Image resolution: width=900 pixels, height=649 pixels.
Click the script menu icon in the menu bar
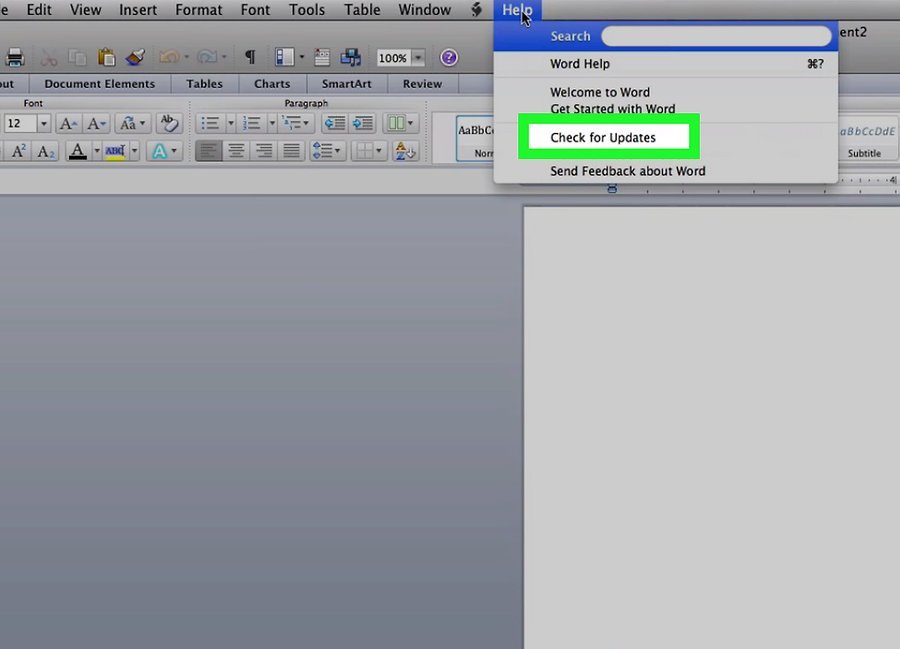pyautogui.click(x=476, y=10)
